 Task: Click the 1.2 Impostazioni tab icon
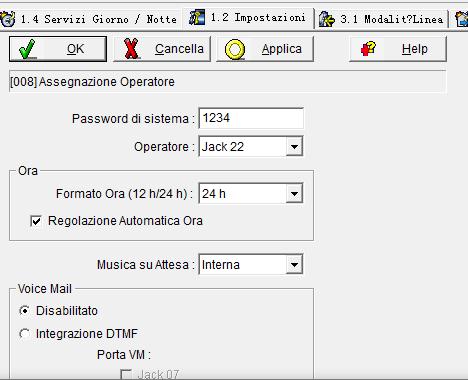pyautogui.click(x=197, y=17)
